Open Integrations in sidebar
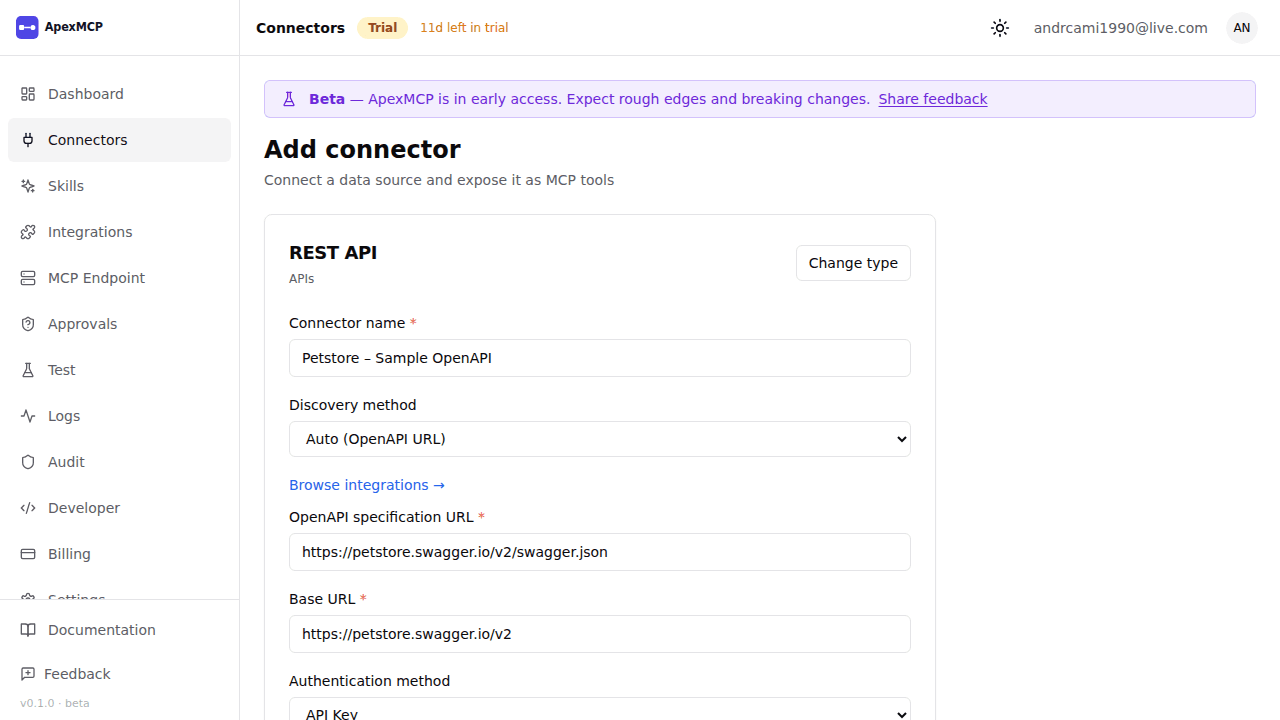This screenshot has width=1280, height=720. pyautogui.click(x=119, y=232)
